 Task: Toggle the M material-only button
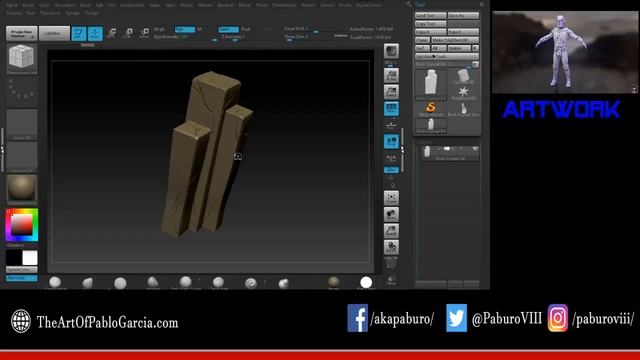tap(200, 29)
